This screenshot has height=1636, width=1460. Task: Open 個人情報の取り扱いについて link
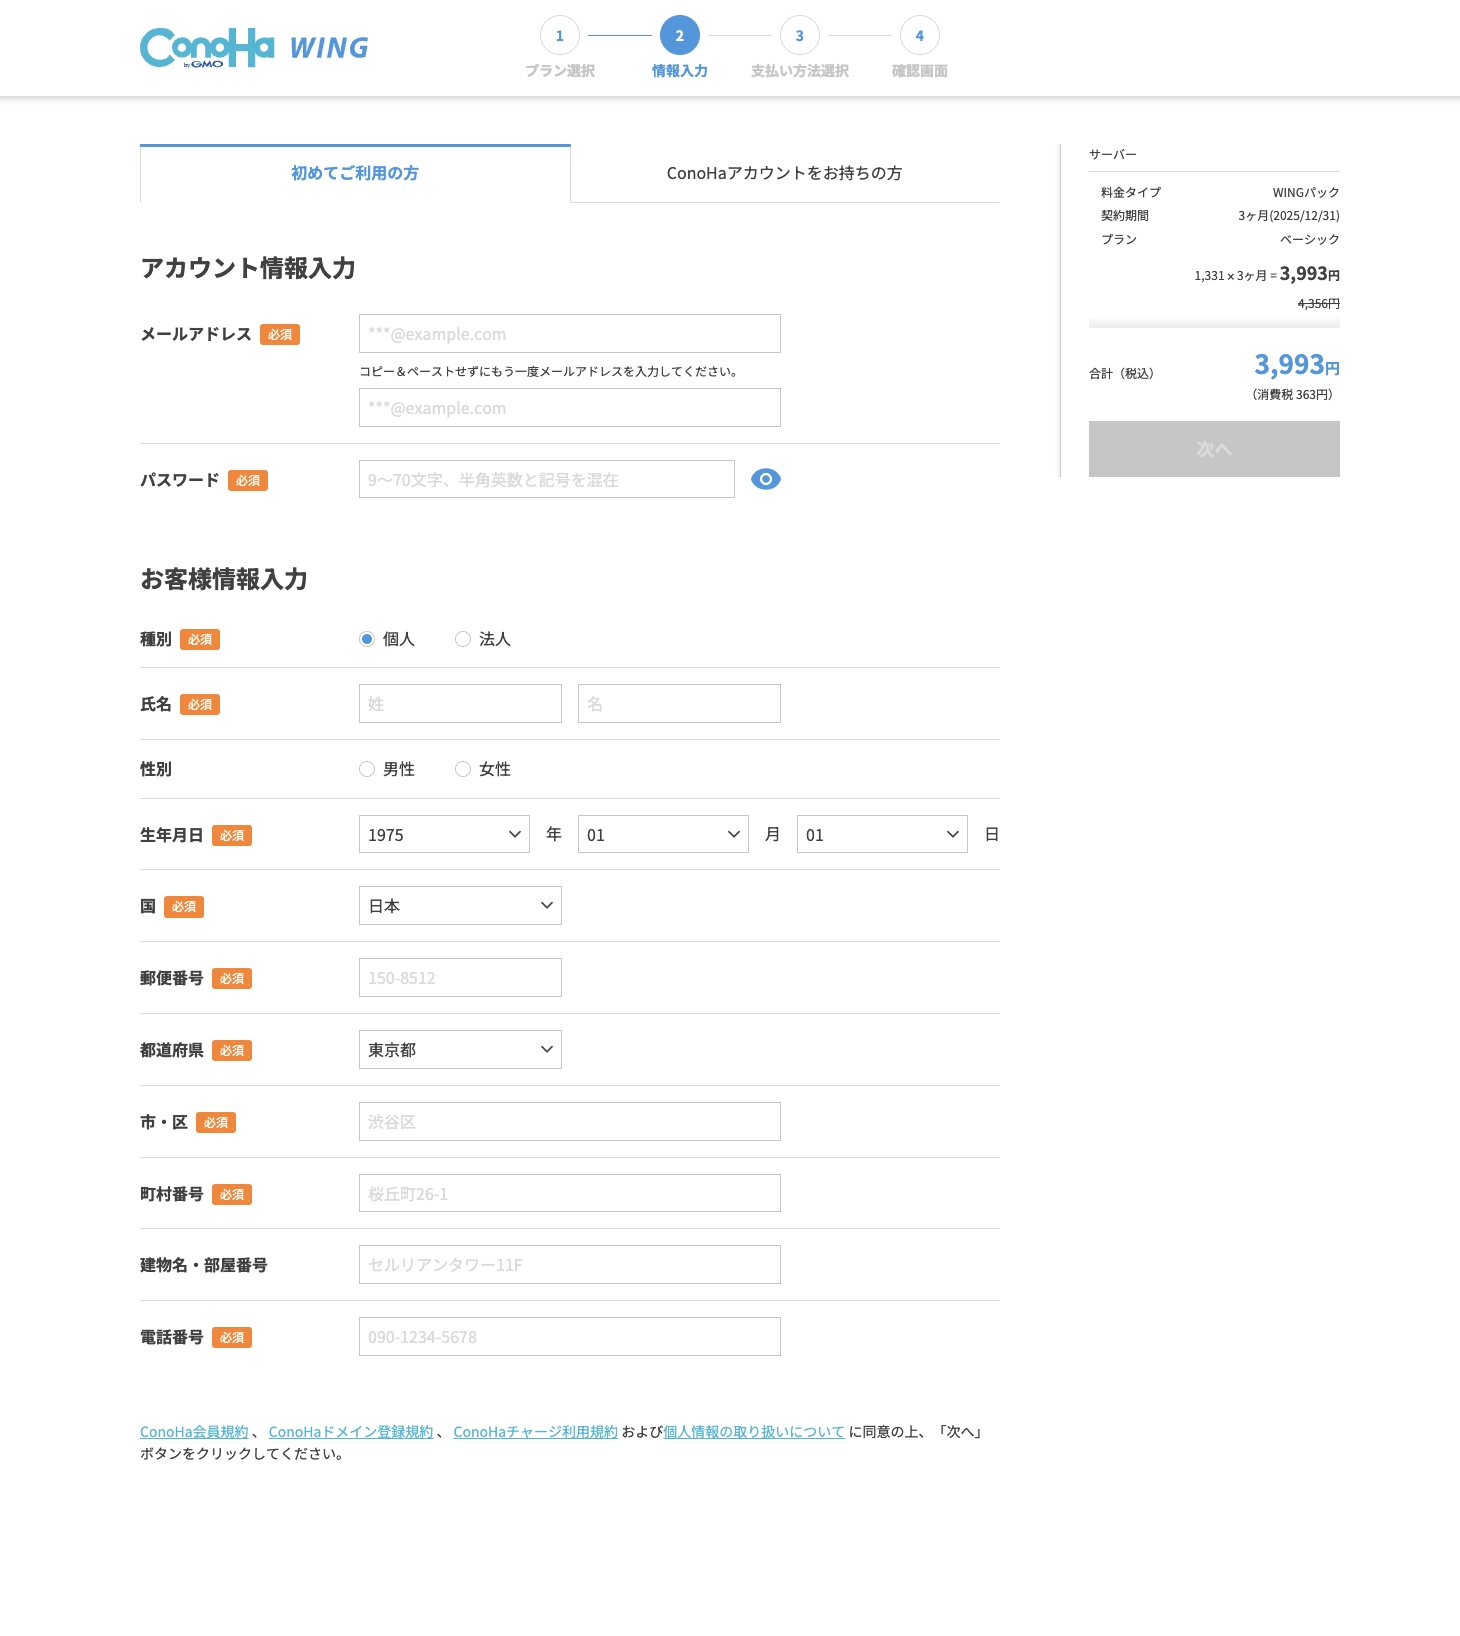click(754, 1432)
